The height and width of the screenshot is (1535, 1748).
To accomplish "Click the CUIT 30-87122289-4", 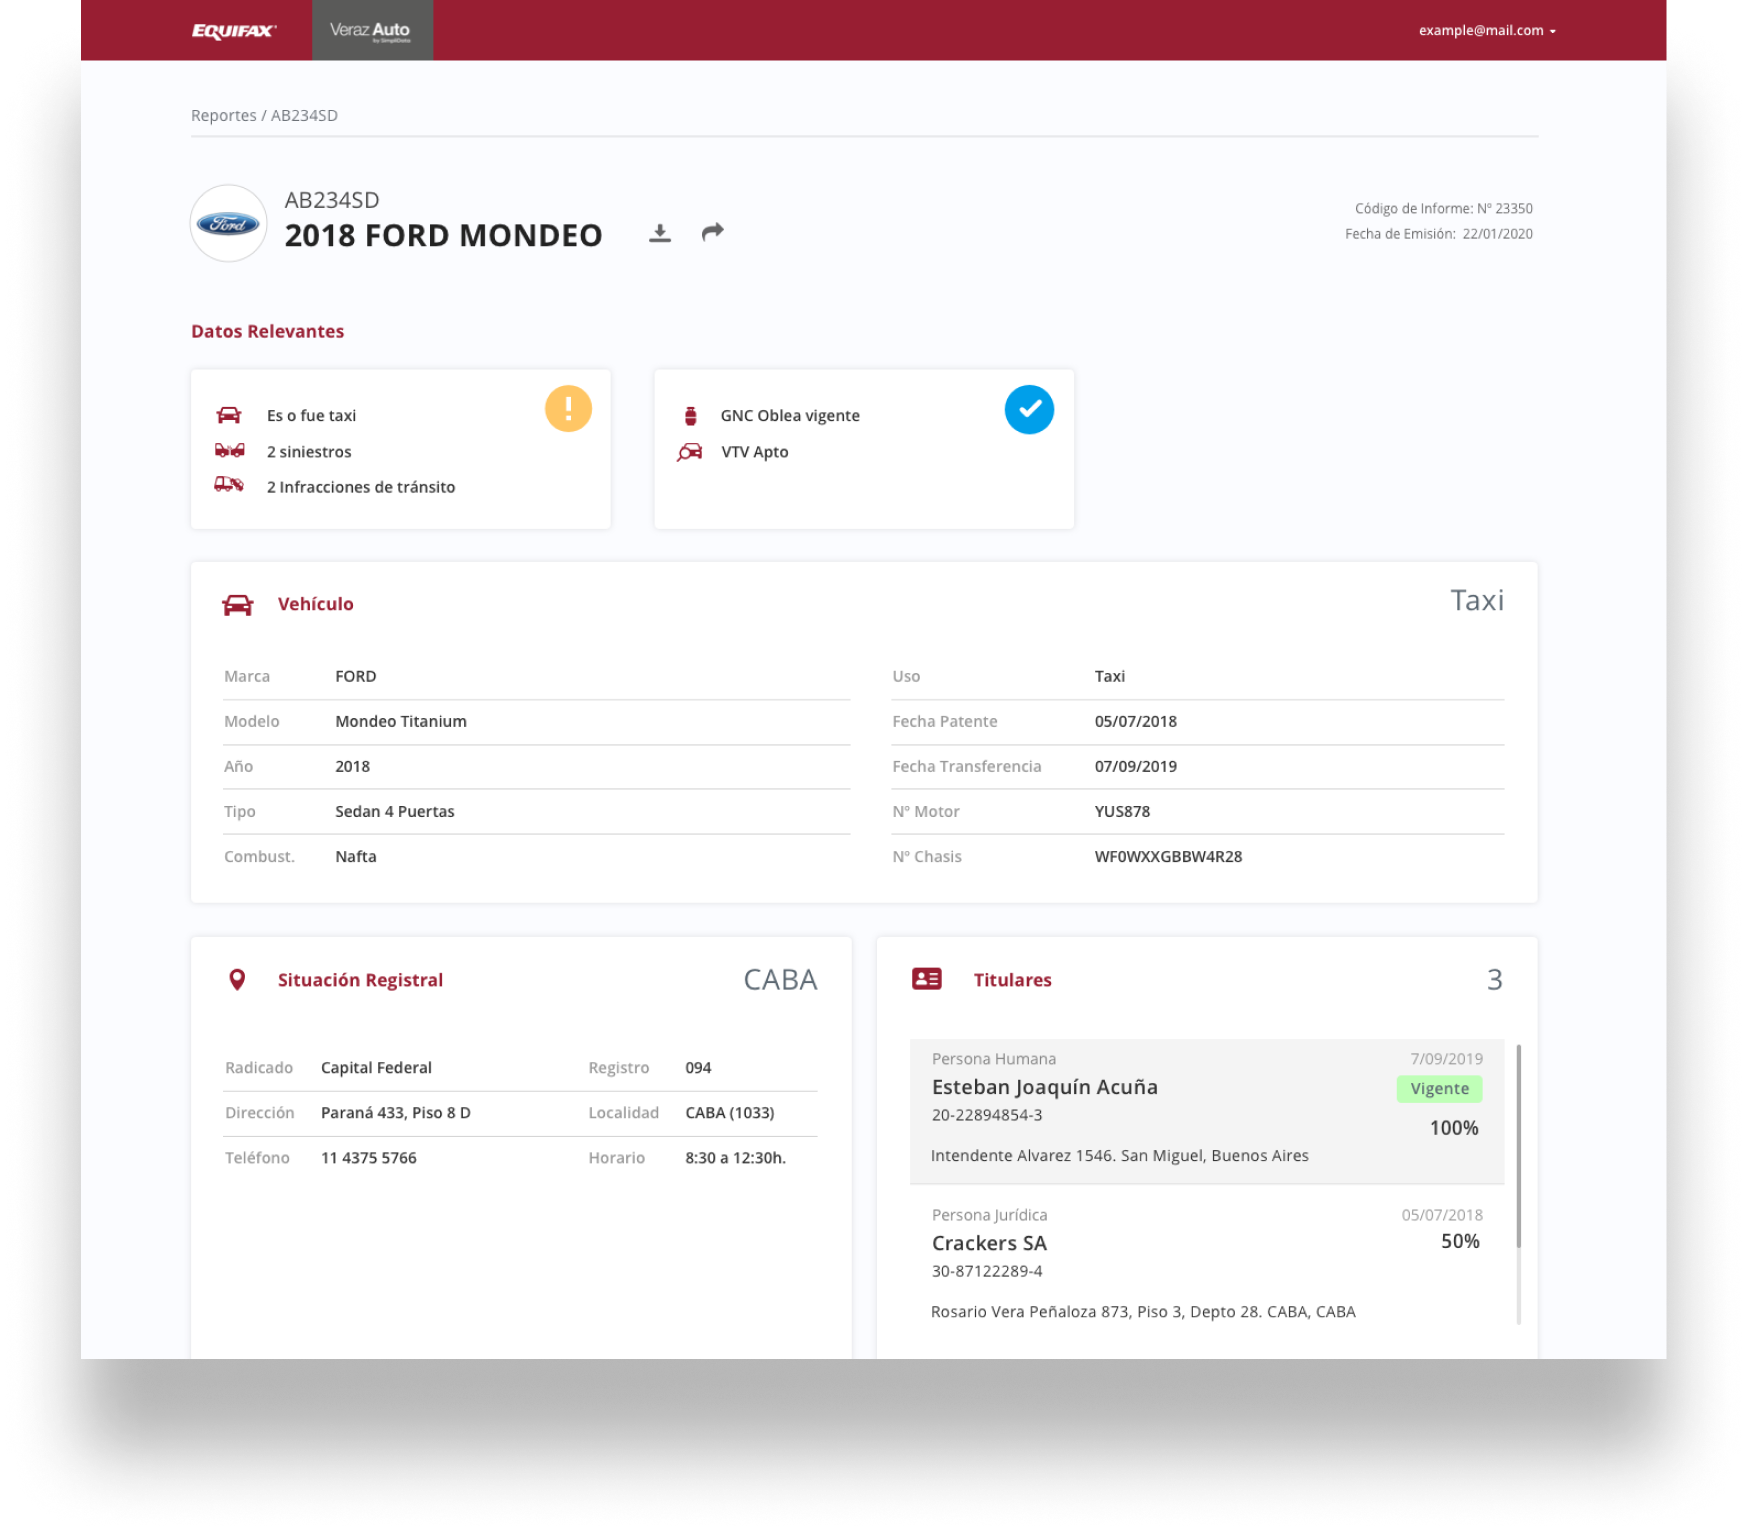I will pos(987,1271).
